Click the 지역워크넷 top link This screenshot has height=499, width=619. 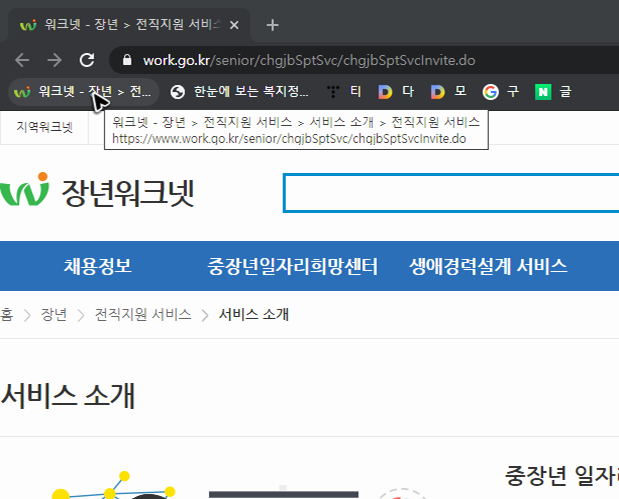pyautogui.click(x=45, y=127)
